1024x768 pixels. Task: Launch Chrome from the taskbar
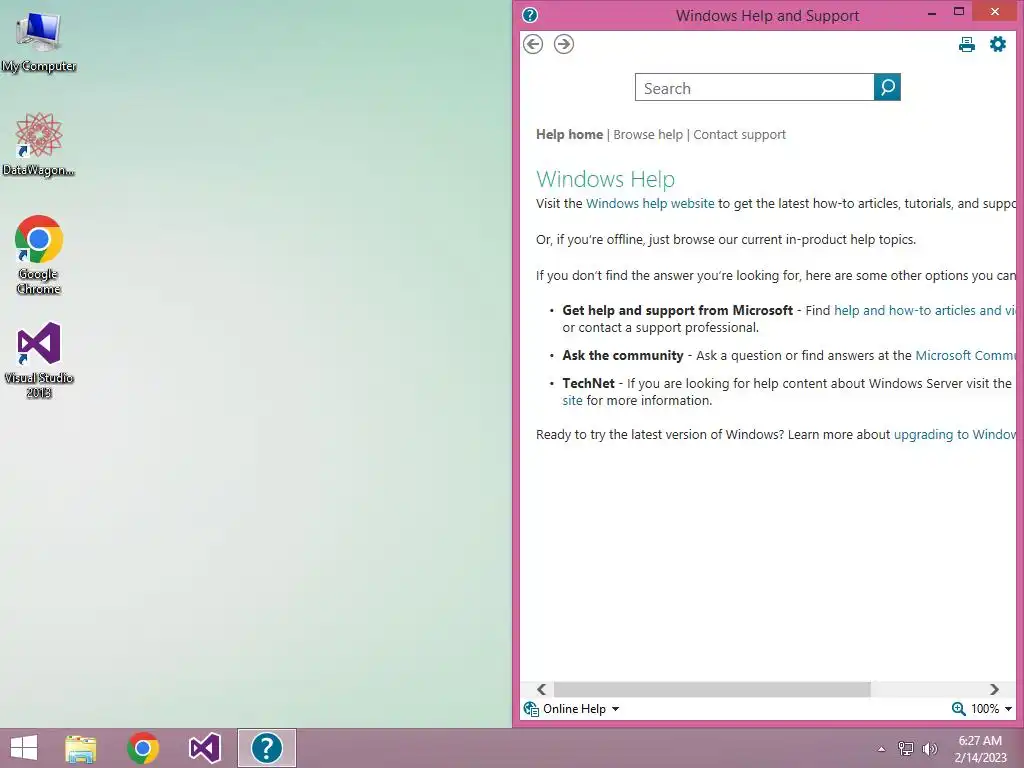(143, 748)
